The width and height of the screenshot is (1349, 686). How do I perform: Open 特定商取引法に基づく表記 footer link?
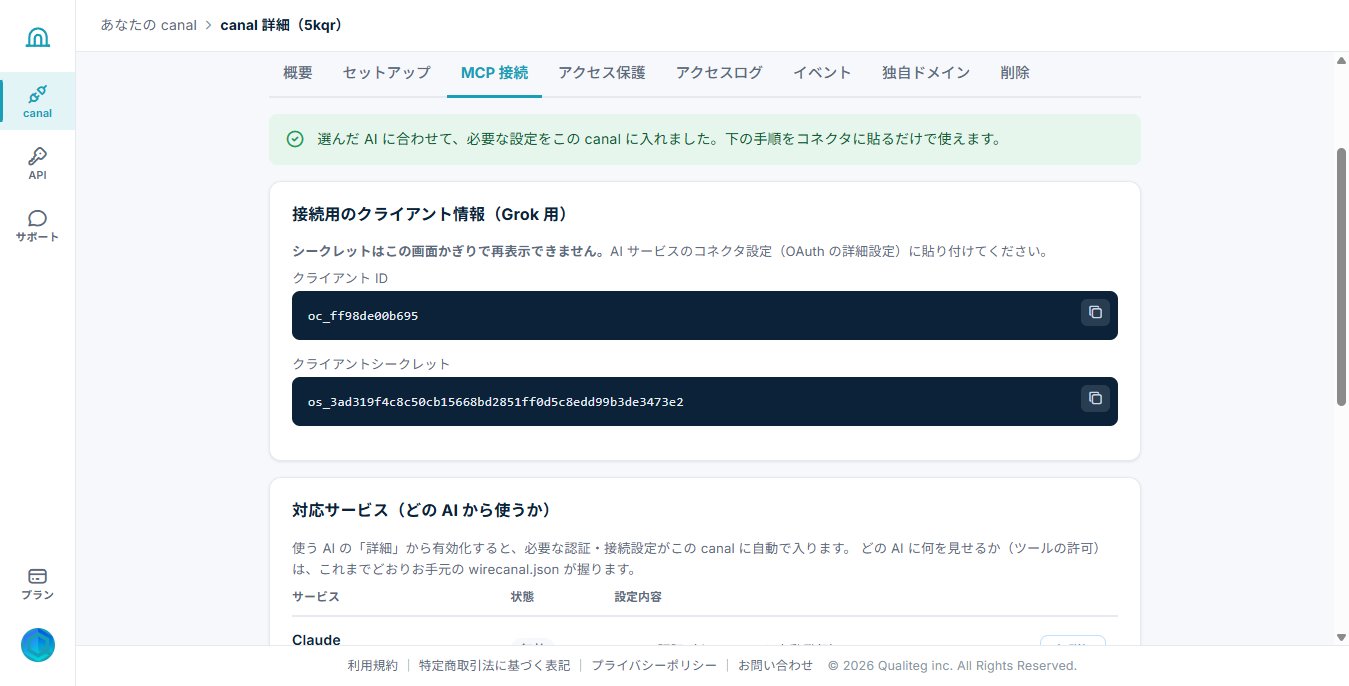pos(495,665)
